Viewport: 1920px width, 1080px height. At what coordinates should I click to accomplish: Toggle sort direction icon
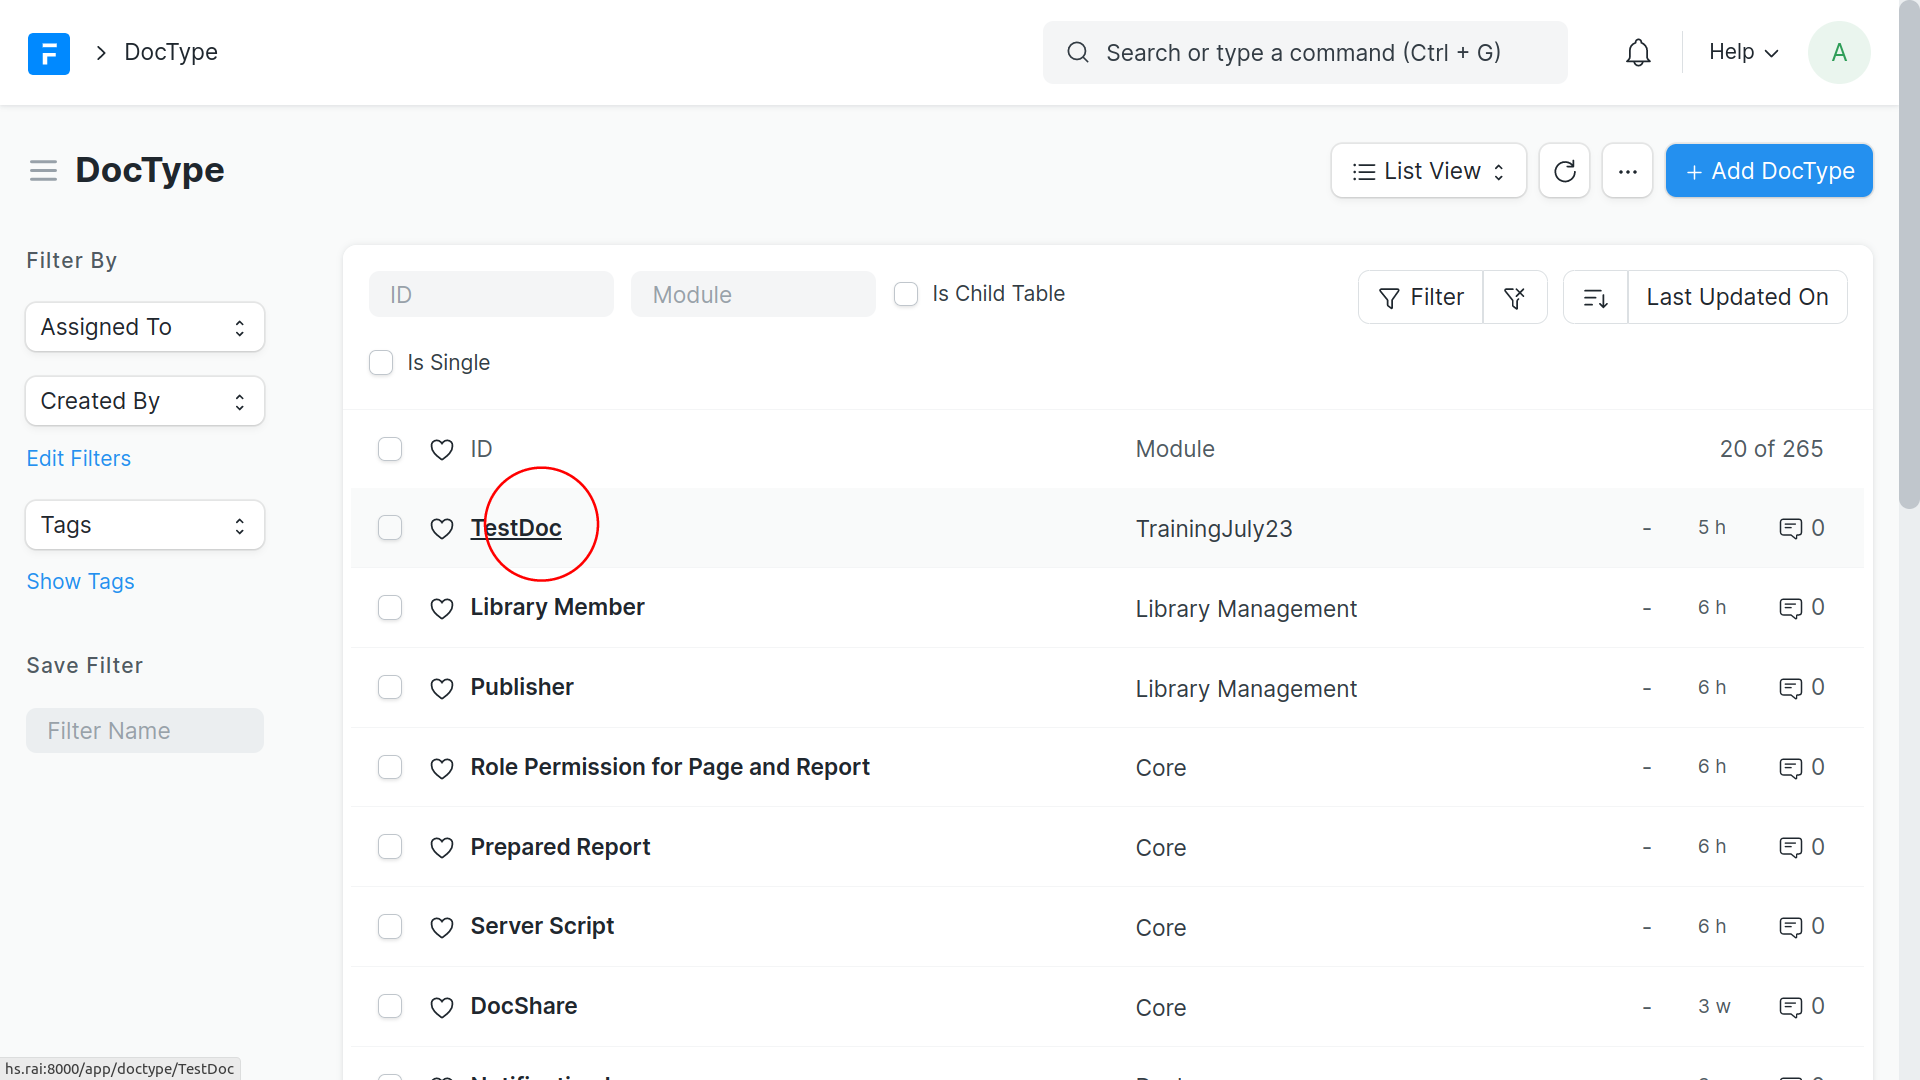[1595, 297]
